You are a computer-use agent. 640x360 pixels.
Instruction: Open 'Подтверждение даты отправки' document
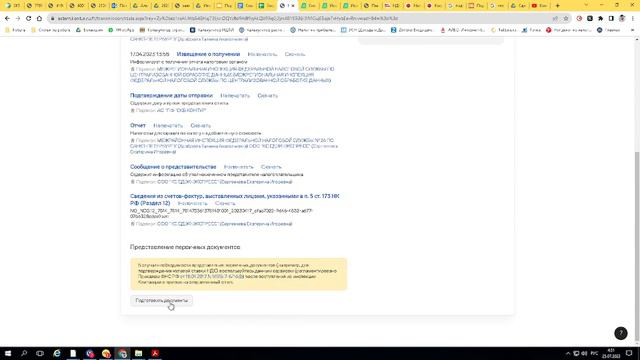[x=171, y=95]
